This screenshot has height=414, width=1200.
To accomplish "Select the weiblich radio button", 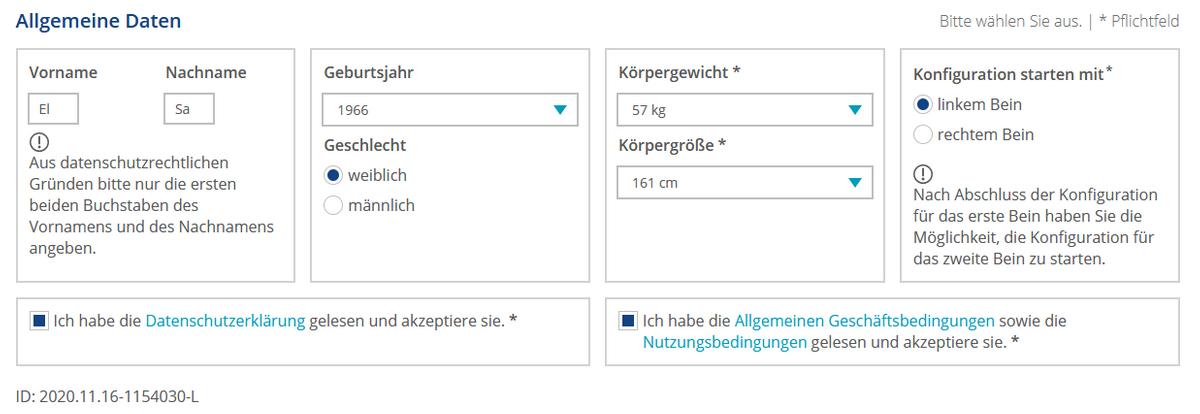I will 333,175.
